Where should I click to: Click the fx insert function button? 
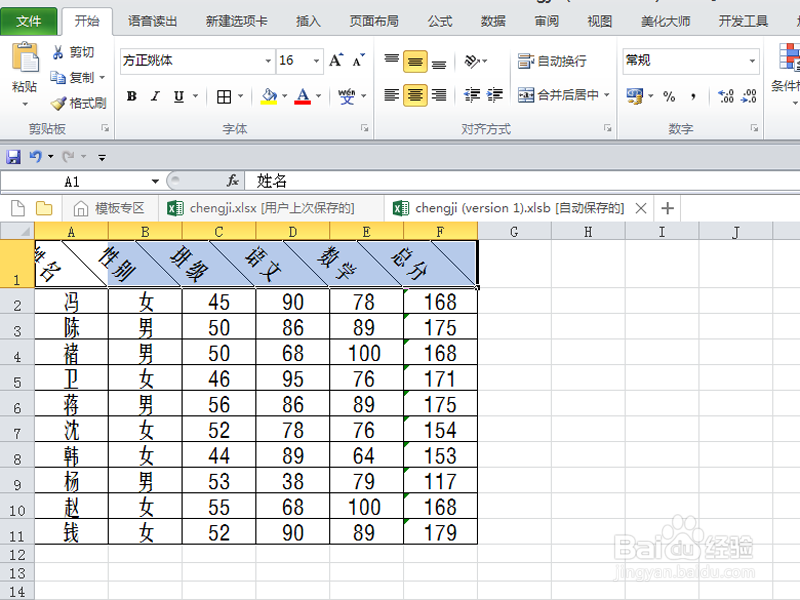[x=233, y=181]
